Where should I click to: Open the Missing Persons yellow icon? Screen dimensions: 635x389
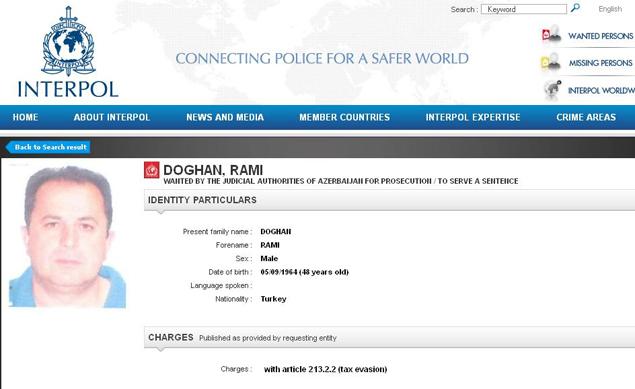[550, 62]
